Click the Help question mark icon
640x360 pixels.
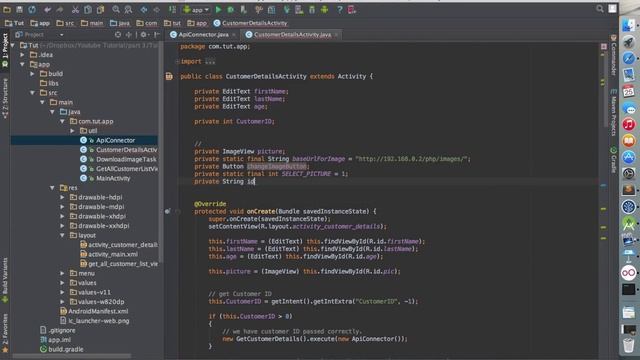[x=339, y=9]
